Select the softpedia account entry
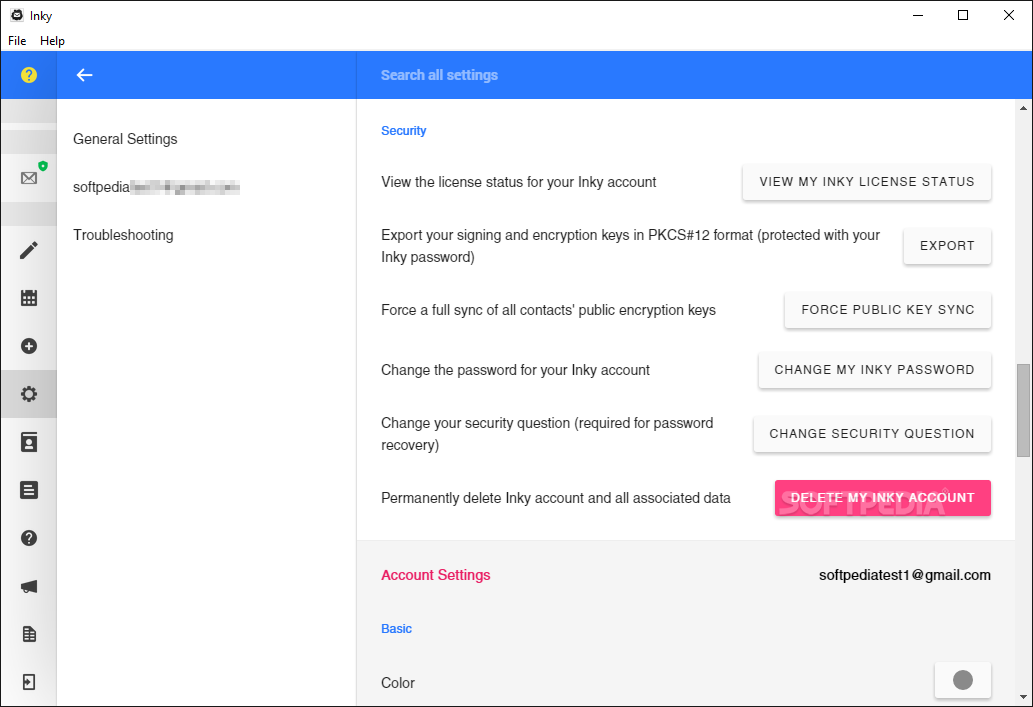Screen dimensions: 1033x707 tap(156, 187)
